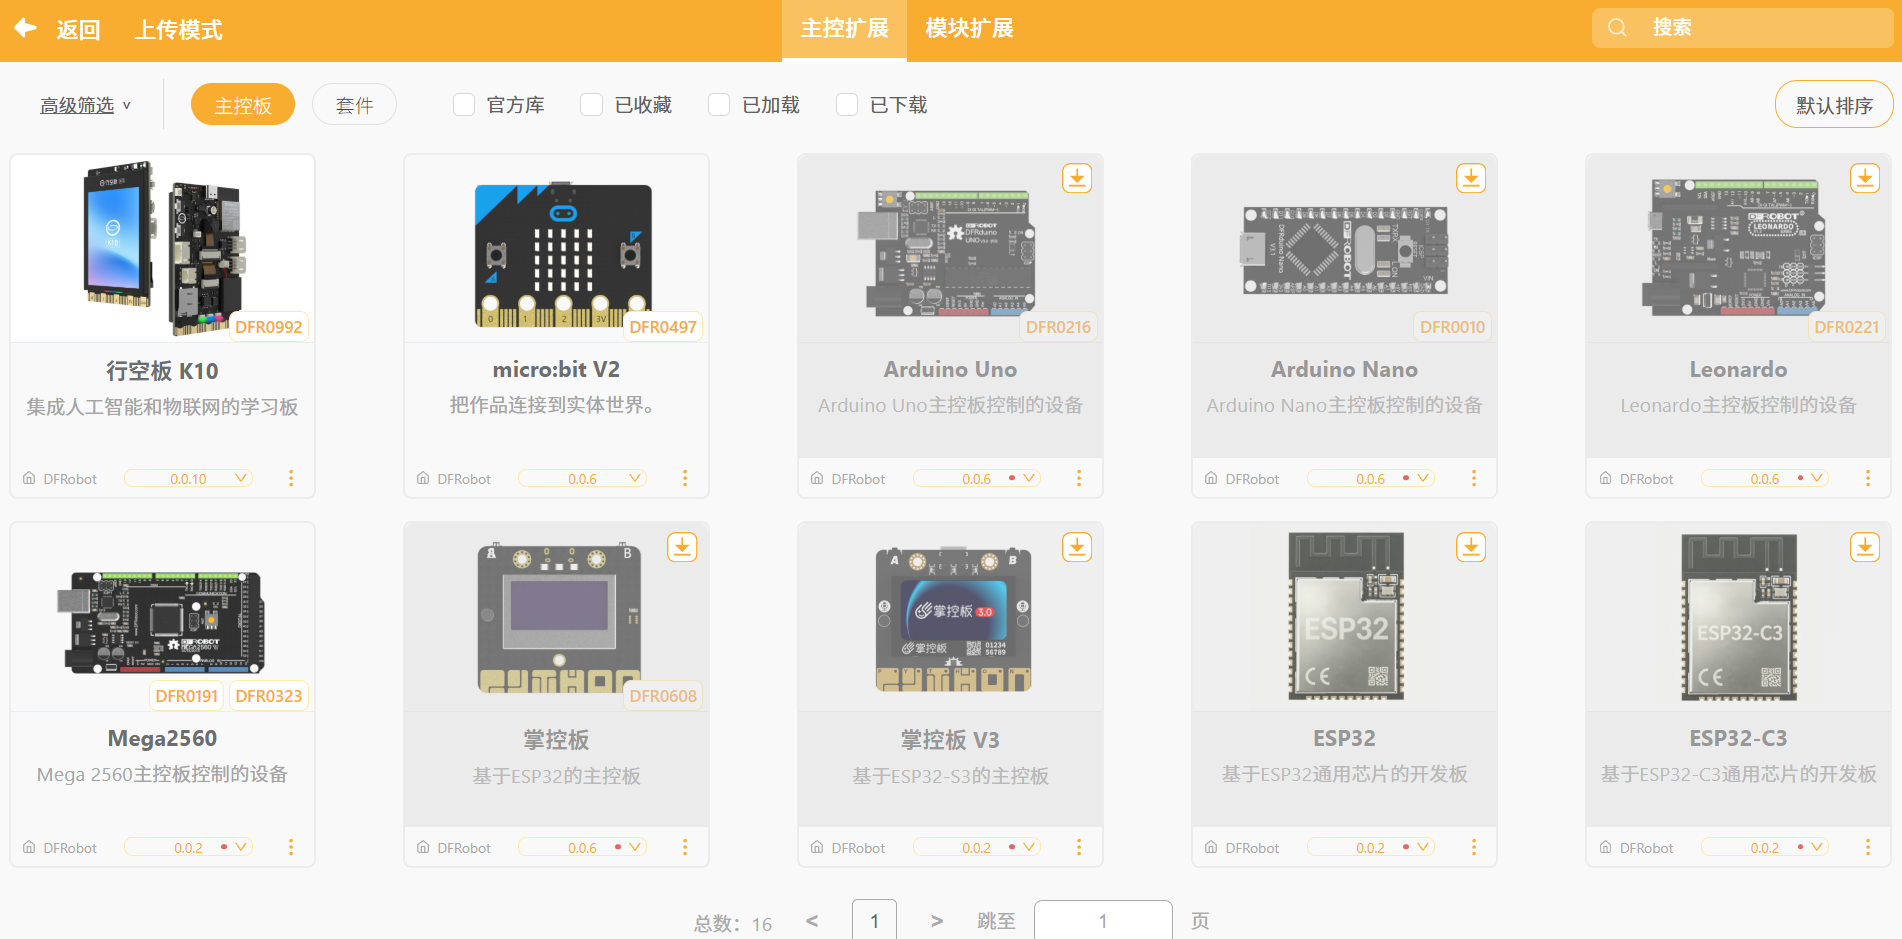Open version dropdown for ESP32

1371,847
